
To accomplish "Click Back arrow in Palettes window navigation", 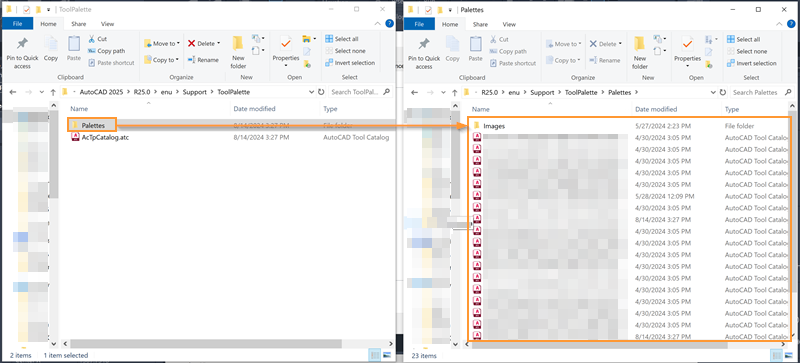I will pos(415,93).
